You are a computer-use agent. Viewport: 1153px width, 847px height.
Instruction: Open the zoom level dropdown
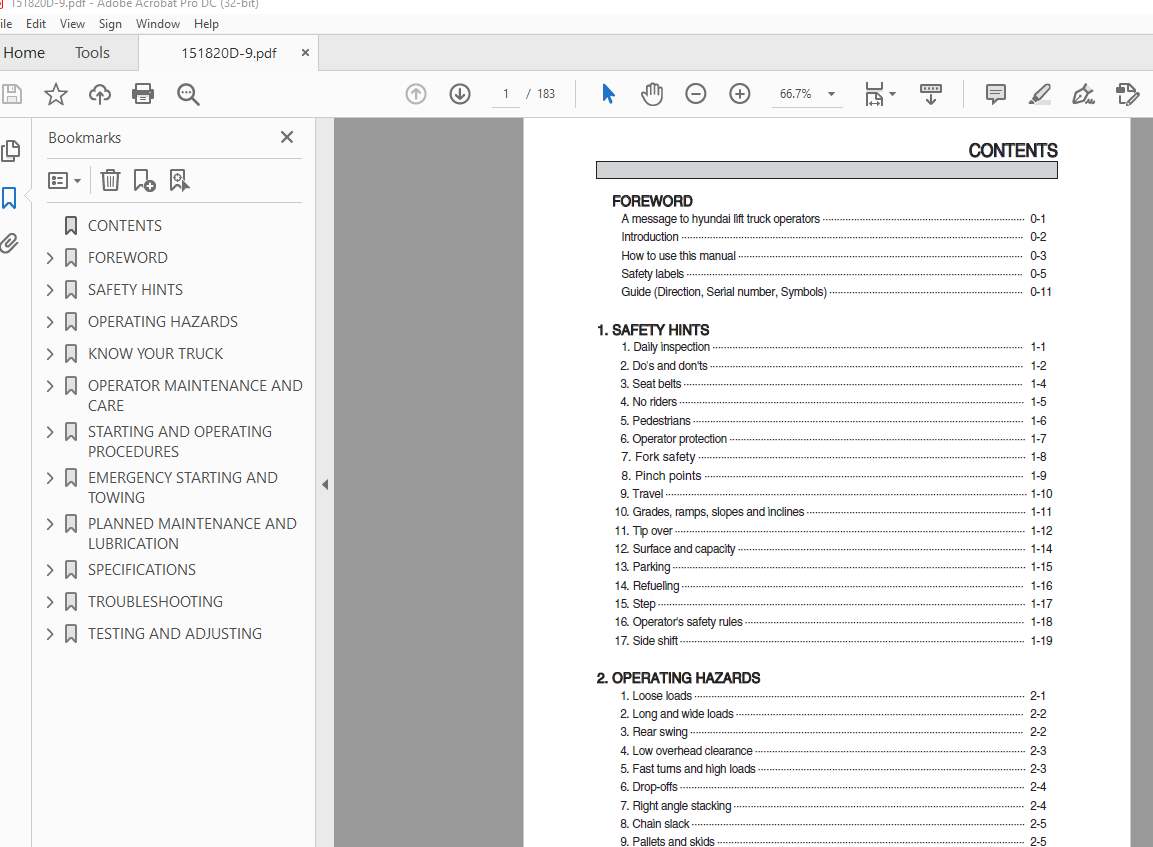pos(832,94)
